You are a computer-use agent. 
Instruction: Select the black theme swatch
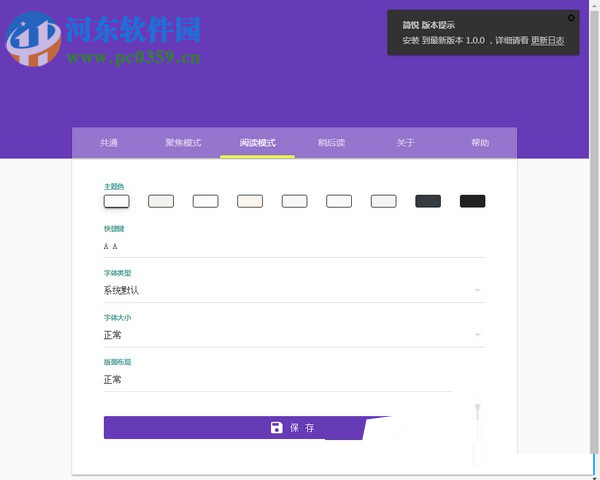[473, 201]
